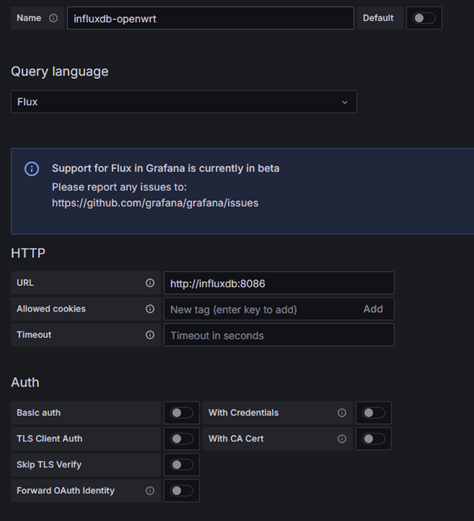Enable the Basic auth switch
The width and height of the screenshot is (474, 521).
click(182, 413)
